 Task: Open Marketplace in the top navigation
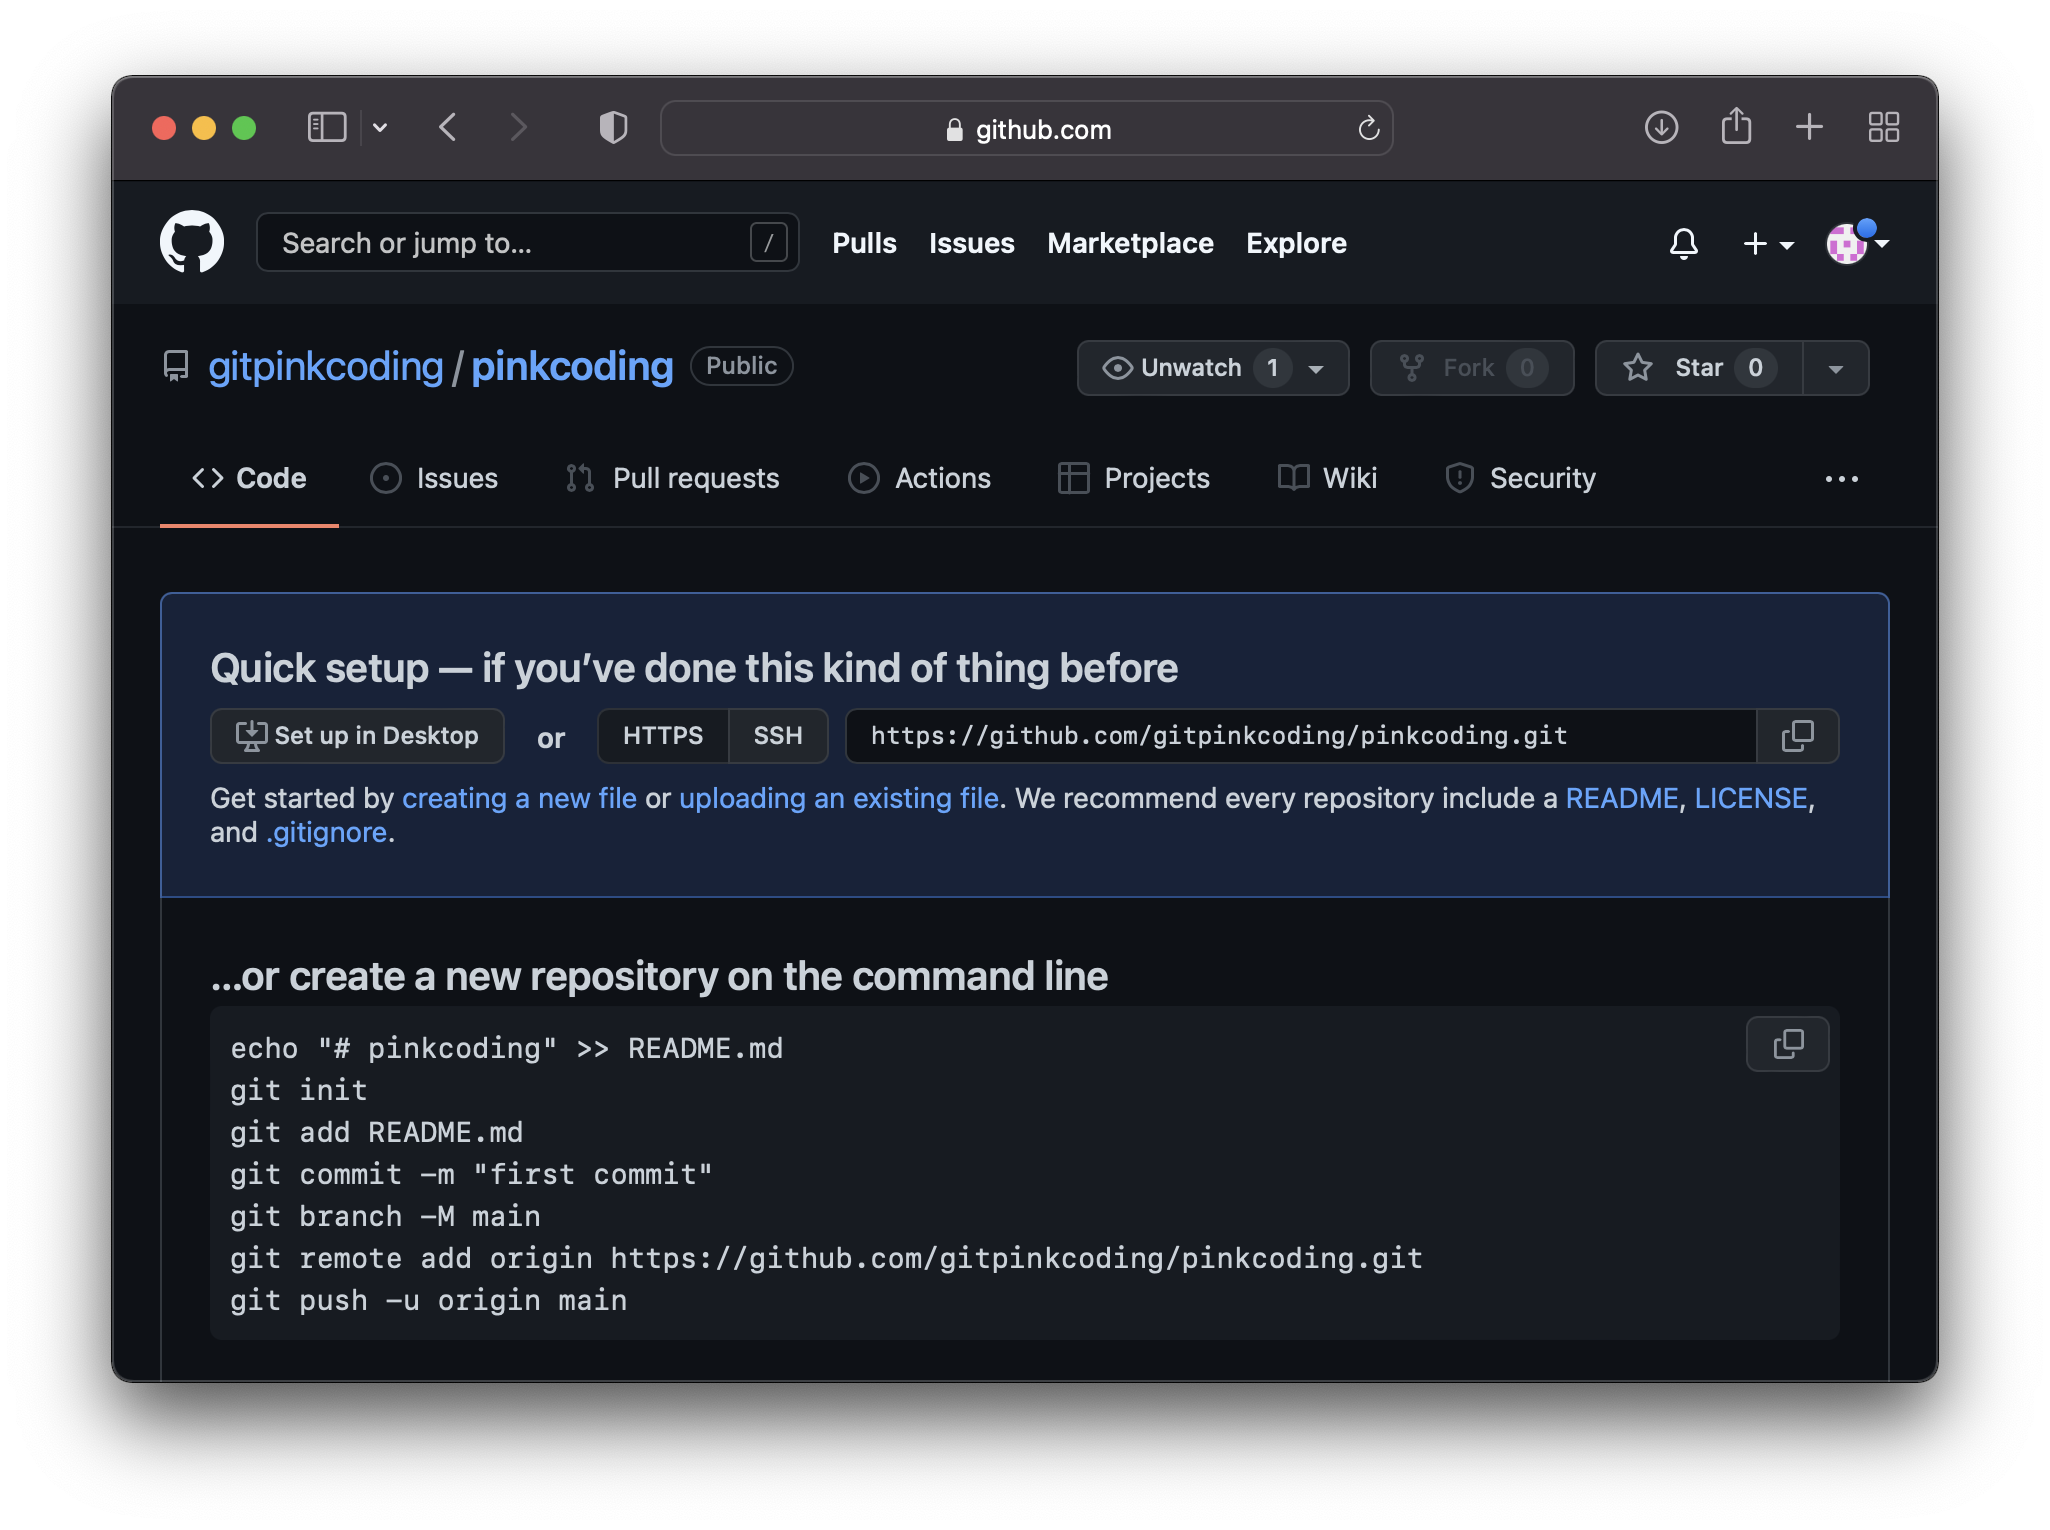click(1130, 243)
